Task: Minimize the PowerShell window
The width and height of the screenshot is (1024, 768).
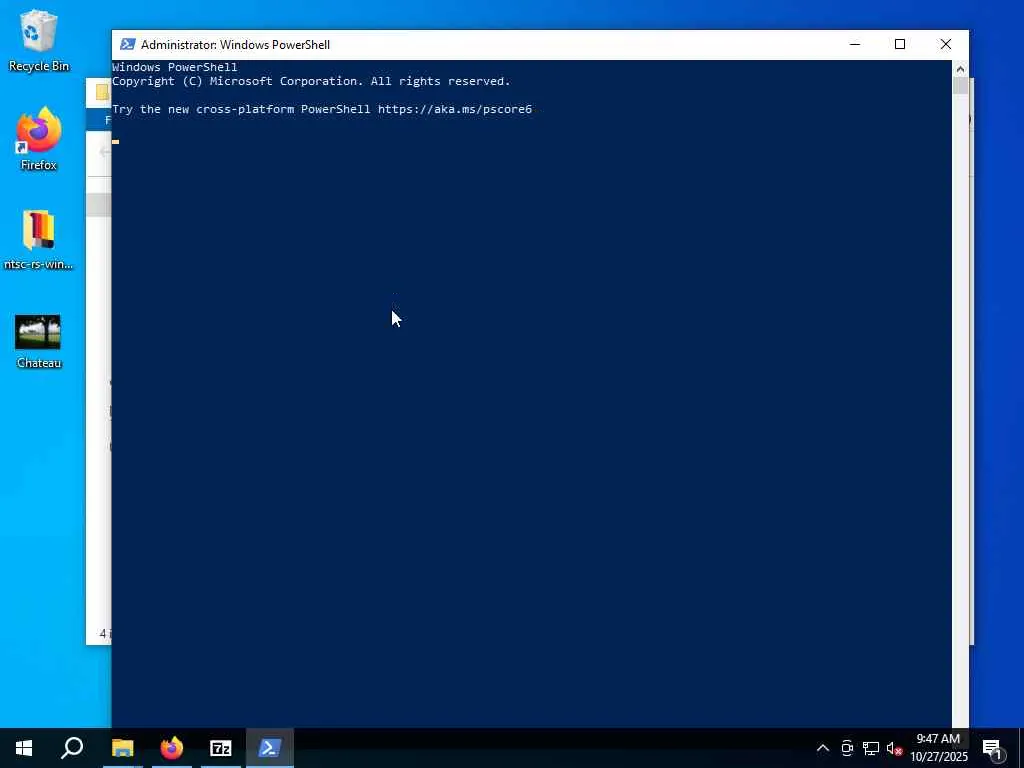Action: point(855,44)
